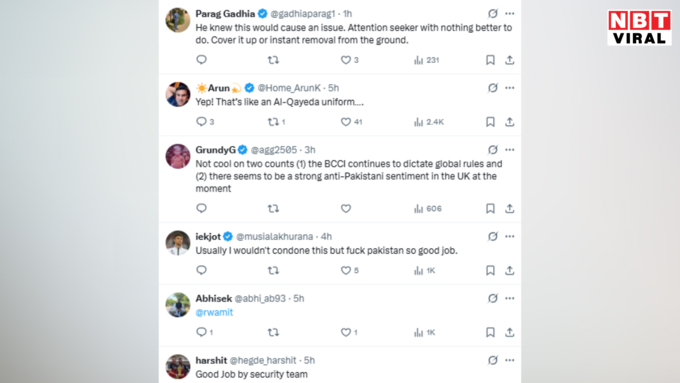Reply to Arun's Al-Qayeda uniform tweet
The width and height of the screenshot is (680, 383).
point(201,121)
